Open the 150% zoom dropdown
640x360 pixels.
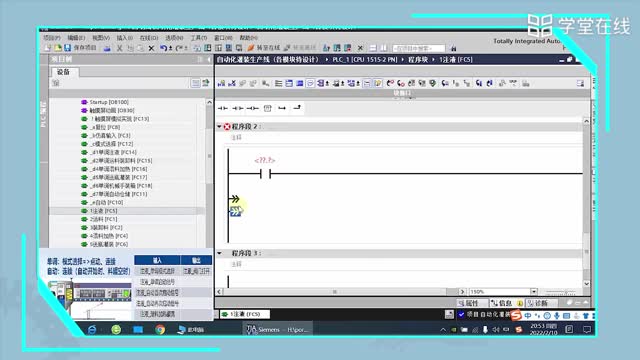coord(534,291)
